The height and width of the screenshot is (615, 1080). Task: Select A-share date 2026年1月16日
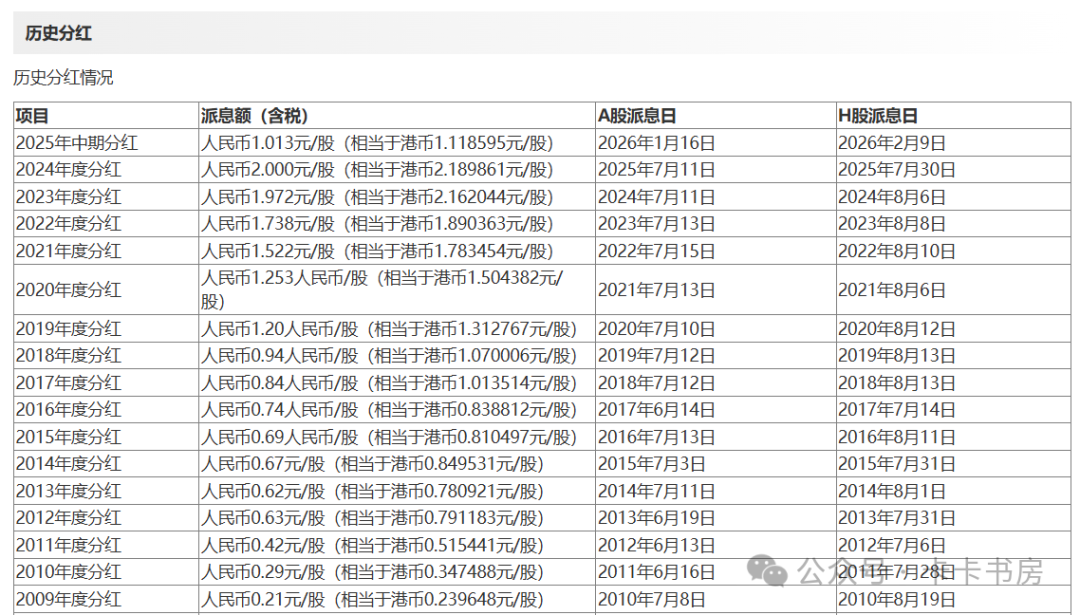[x=656, y=143]
